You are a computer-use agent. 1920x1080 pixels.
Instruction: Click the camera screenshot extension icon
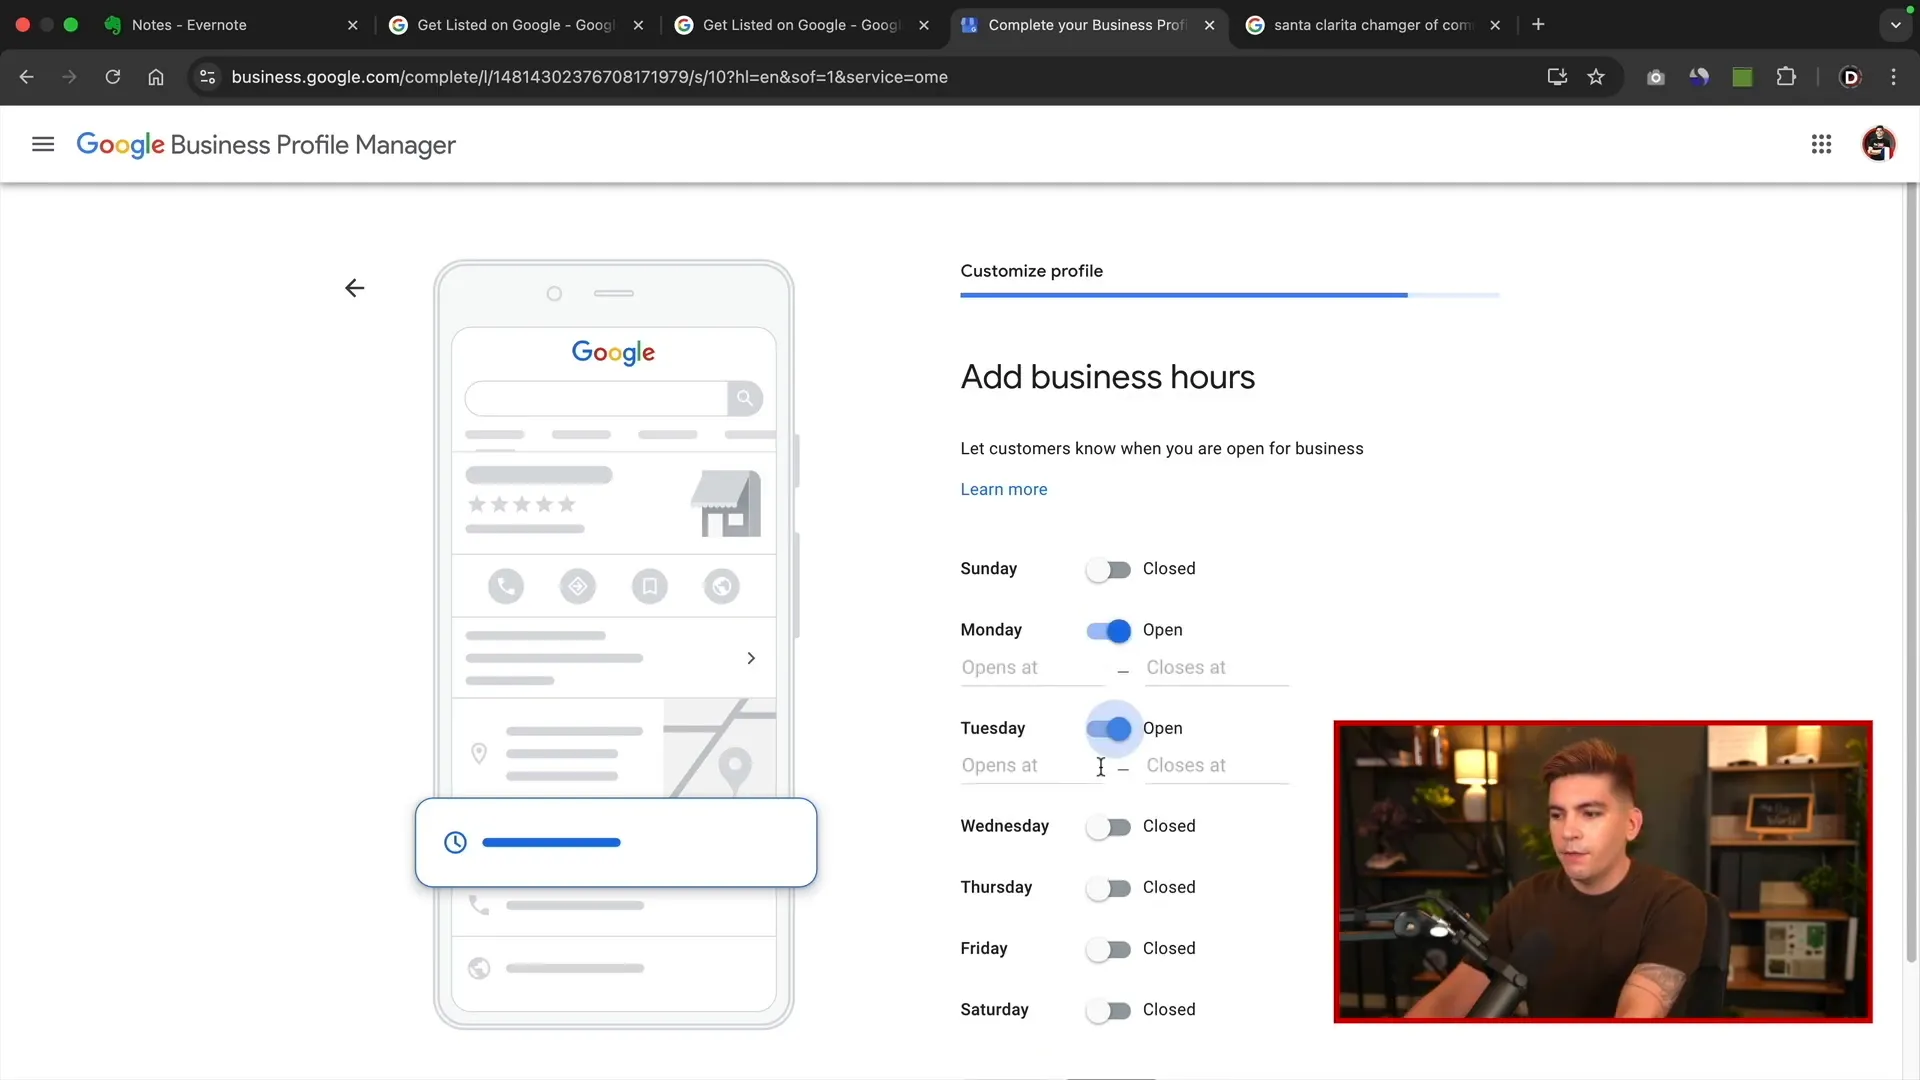(x=1656, y=77)
